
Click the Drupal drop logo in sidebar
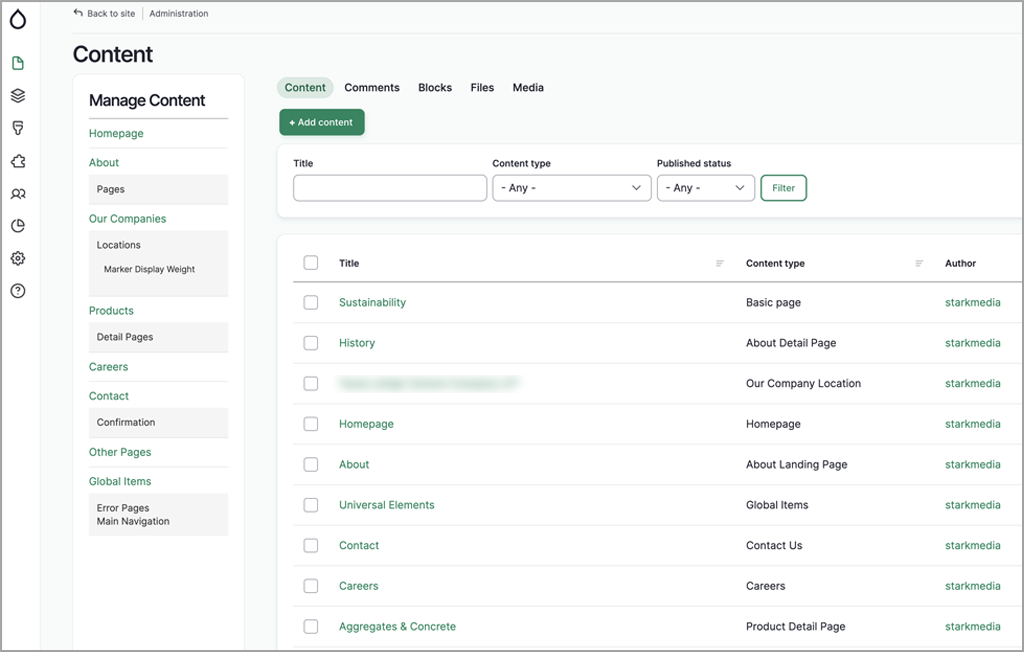[18, 18]
